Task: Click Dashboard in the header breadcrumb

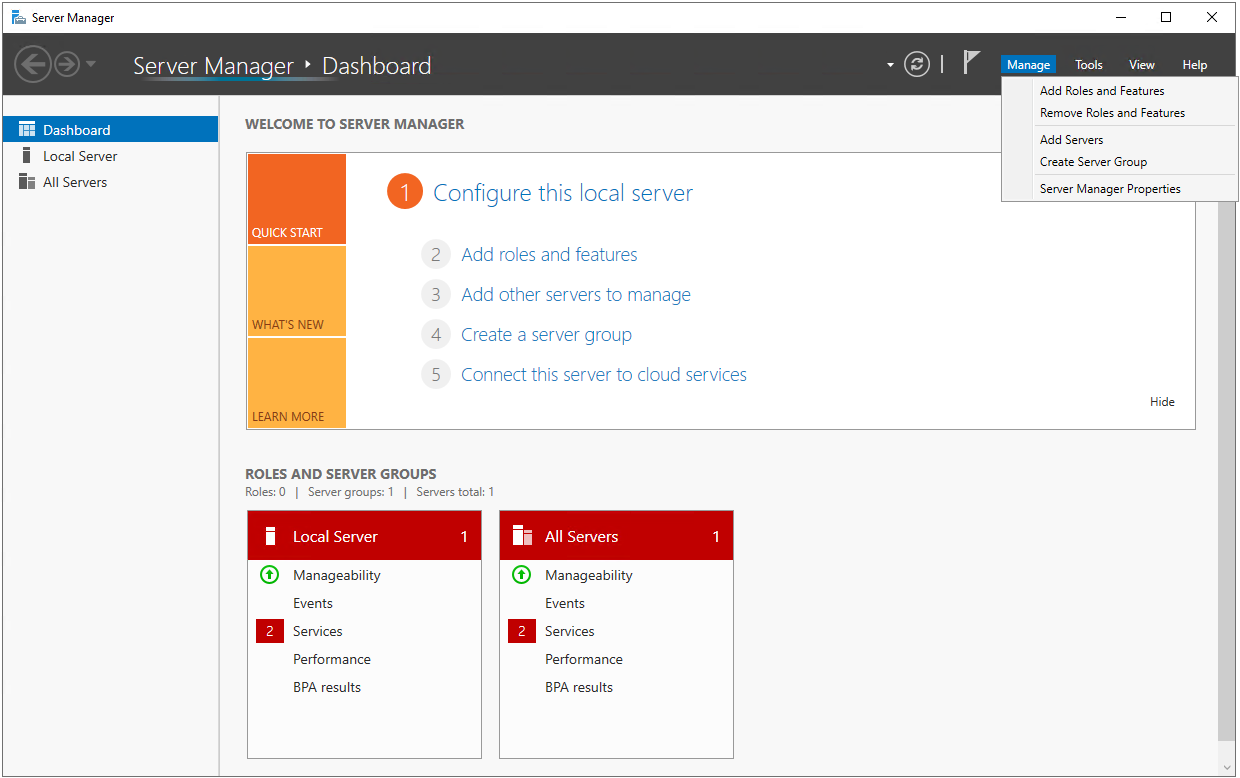Action: point(376,66)
